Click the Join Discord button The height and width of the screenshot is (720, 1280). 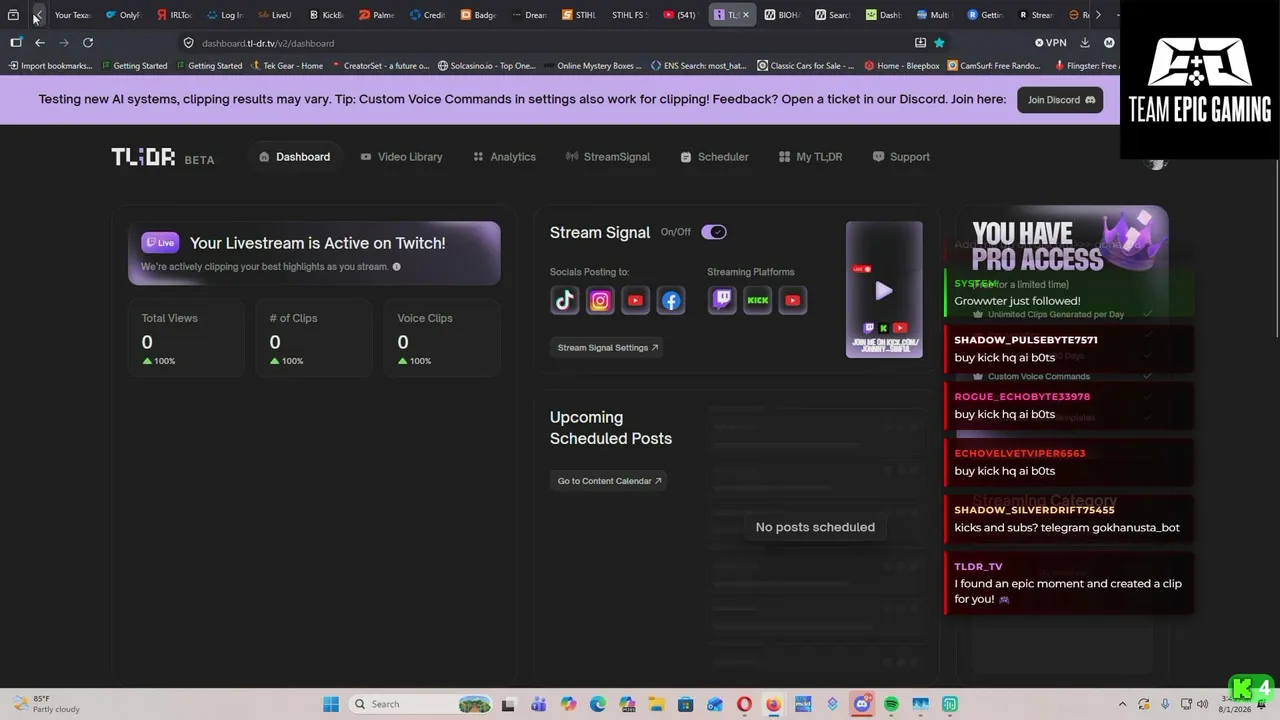1060,100
